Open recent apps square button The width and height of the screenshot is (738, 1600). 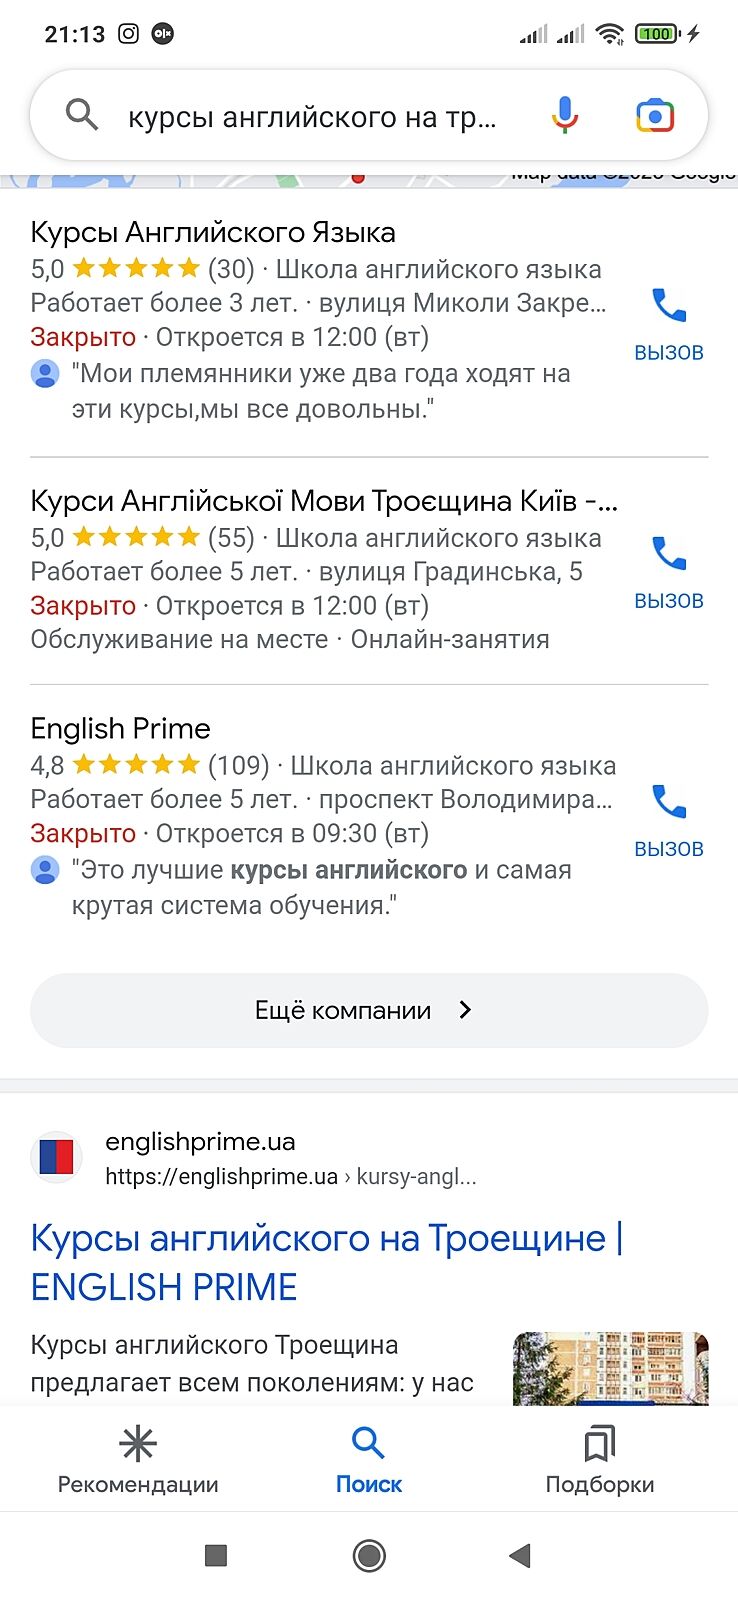pos(216,1555)
